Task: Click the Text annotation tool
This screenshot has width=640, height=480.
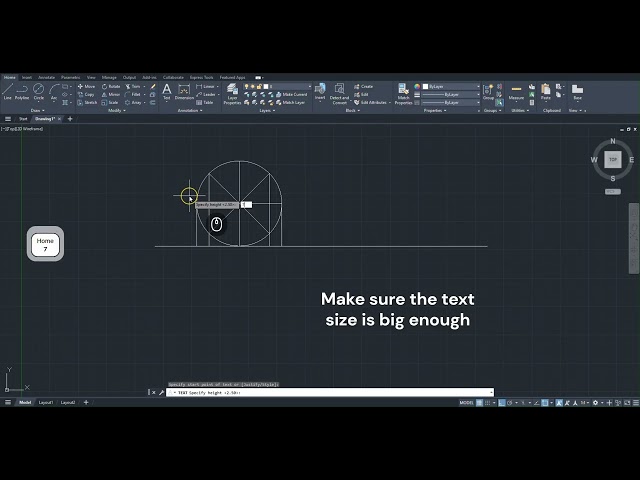Action: click(167, 91)
